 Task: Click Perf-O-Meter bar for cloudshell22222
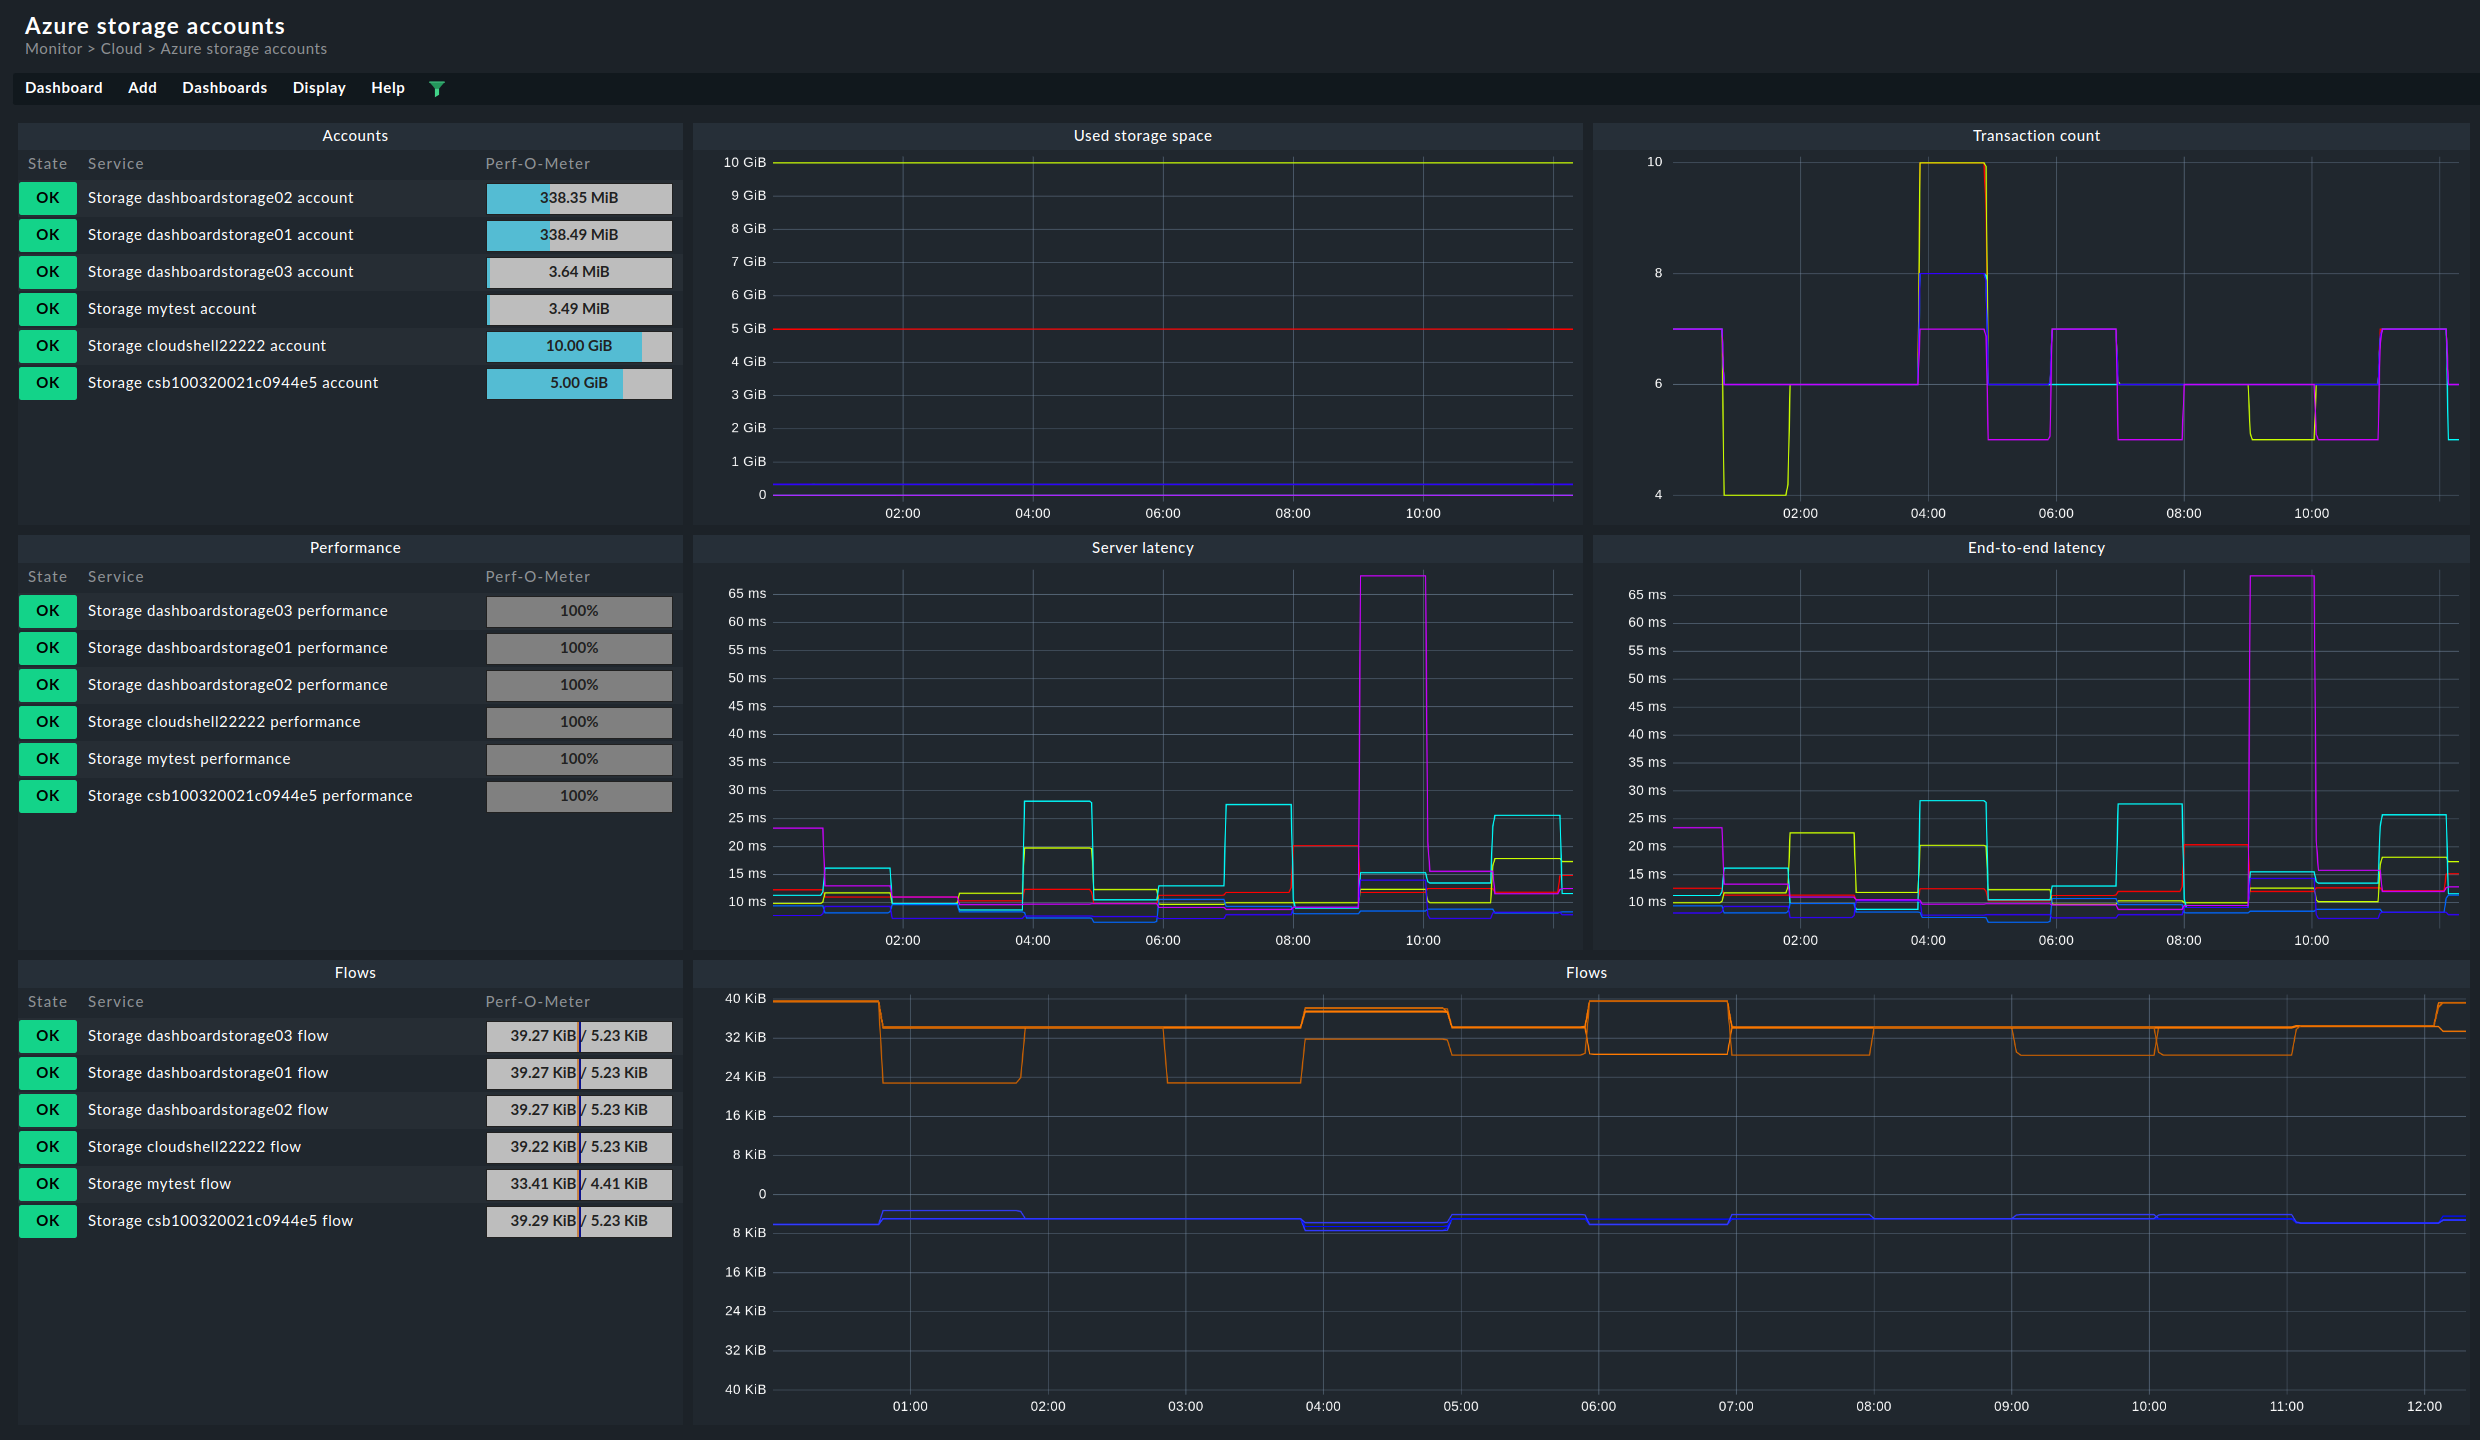click(x=578, y=345)
